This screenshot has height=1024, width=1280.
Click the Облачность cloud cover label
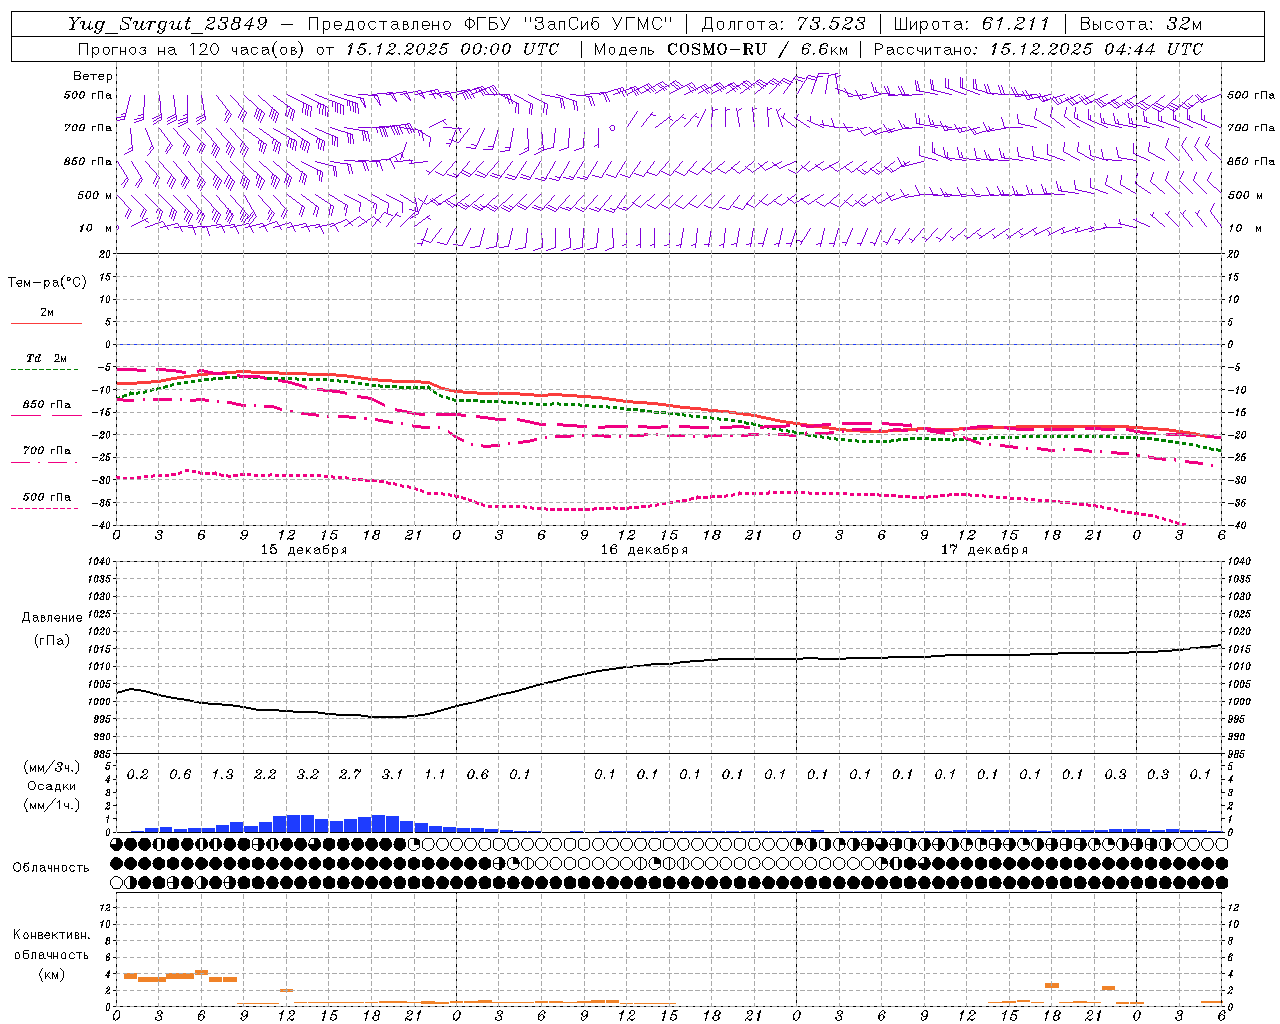51,867
